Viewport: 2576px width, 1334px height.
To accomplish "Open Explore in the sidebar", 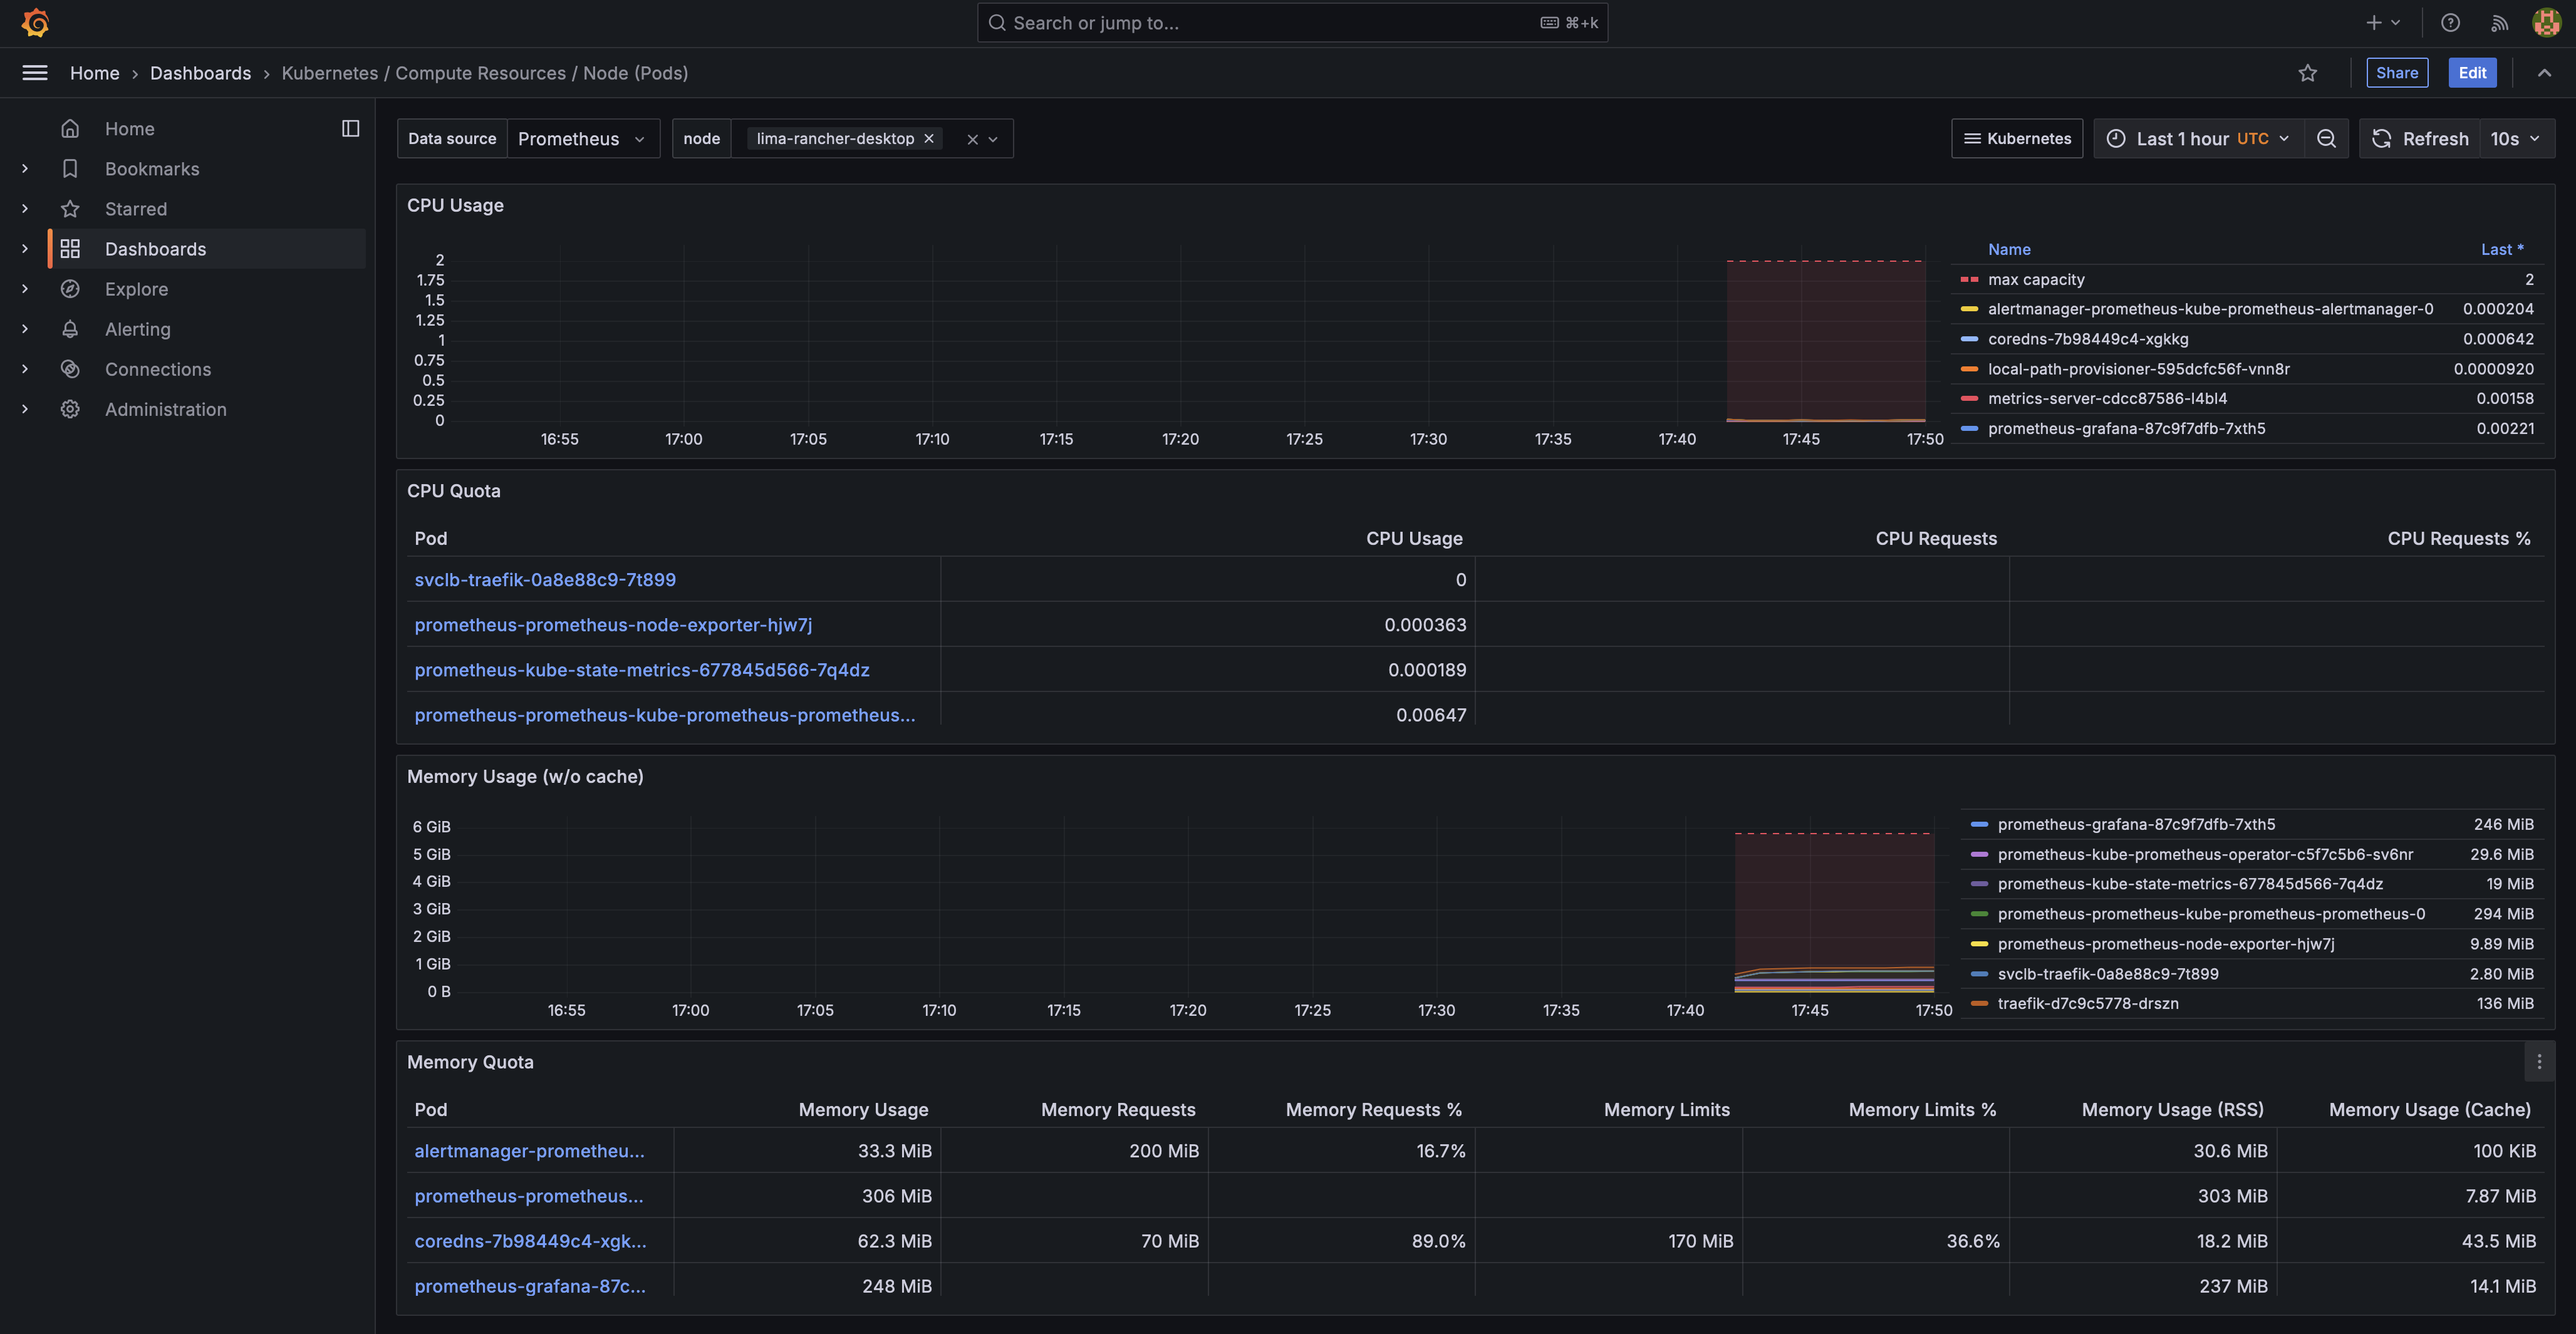I will click(x=136, y=289).
